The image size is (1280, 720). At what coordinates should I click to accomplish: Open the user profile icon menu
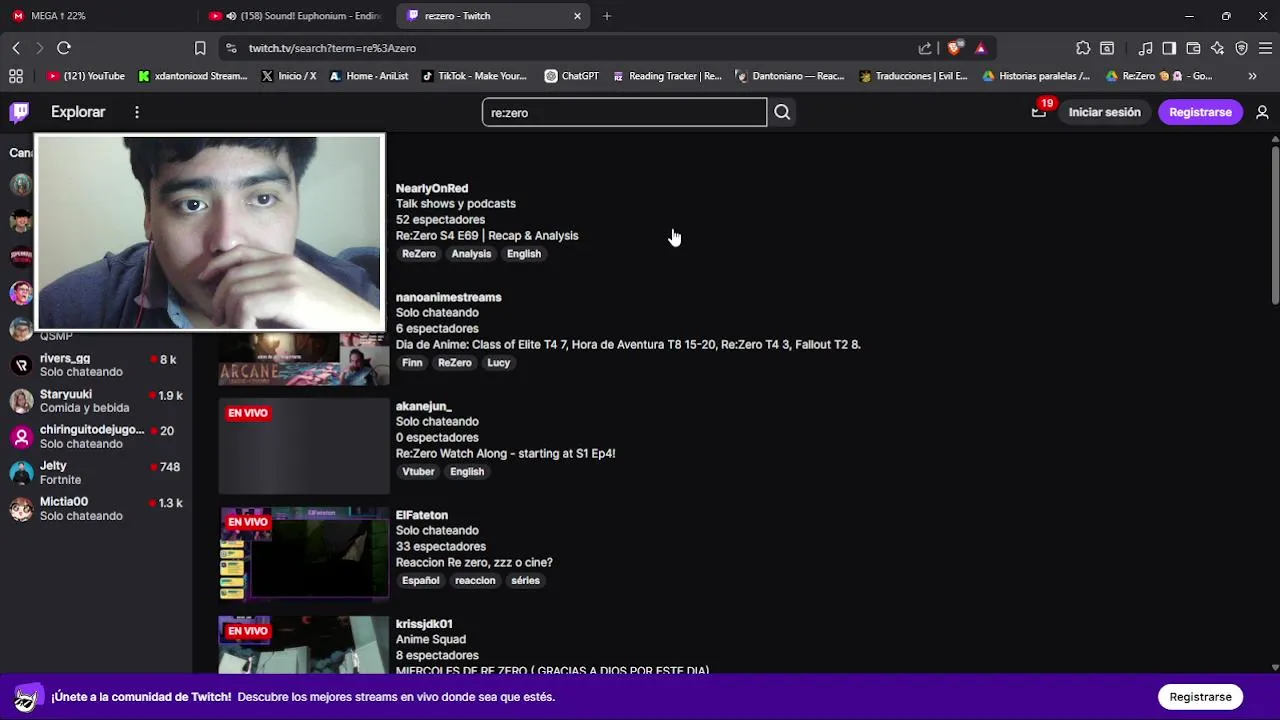point(1262,112)
